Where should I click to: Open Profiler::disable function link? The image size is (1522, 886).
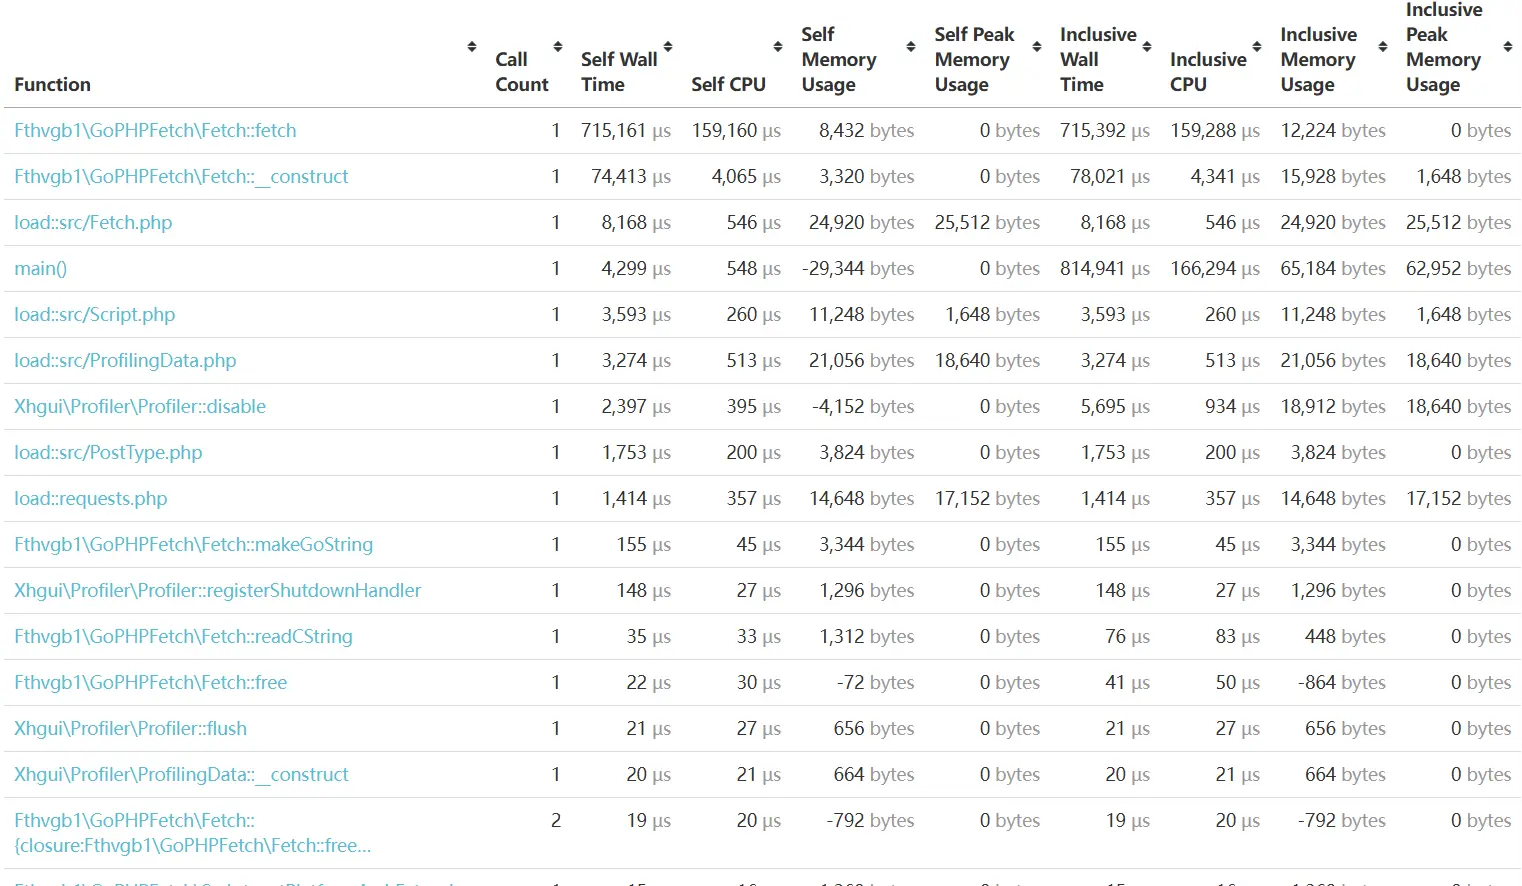(x=140, y=407)
